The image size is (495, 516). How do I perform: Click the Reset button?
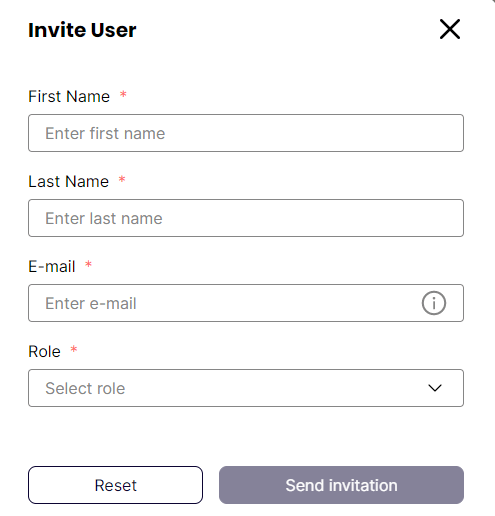pyautogui.click(x=115, y=485)
